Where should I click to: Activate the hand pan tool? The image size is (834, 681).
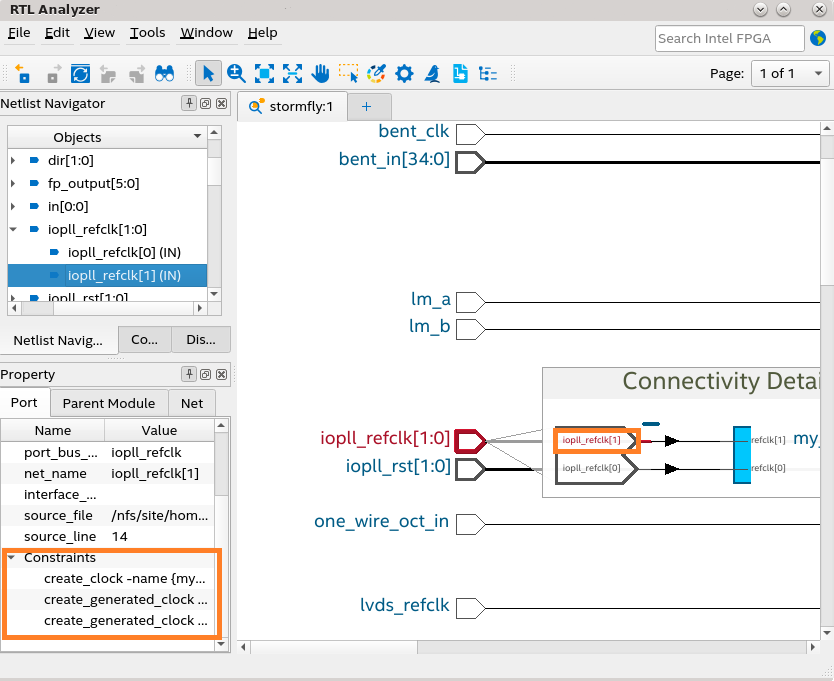pyautogui.click(x=320, y=74)
